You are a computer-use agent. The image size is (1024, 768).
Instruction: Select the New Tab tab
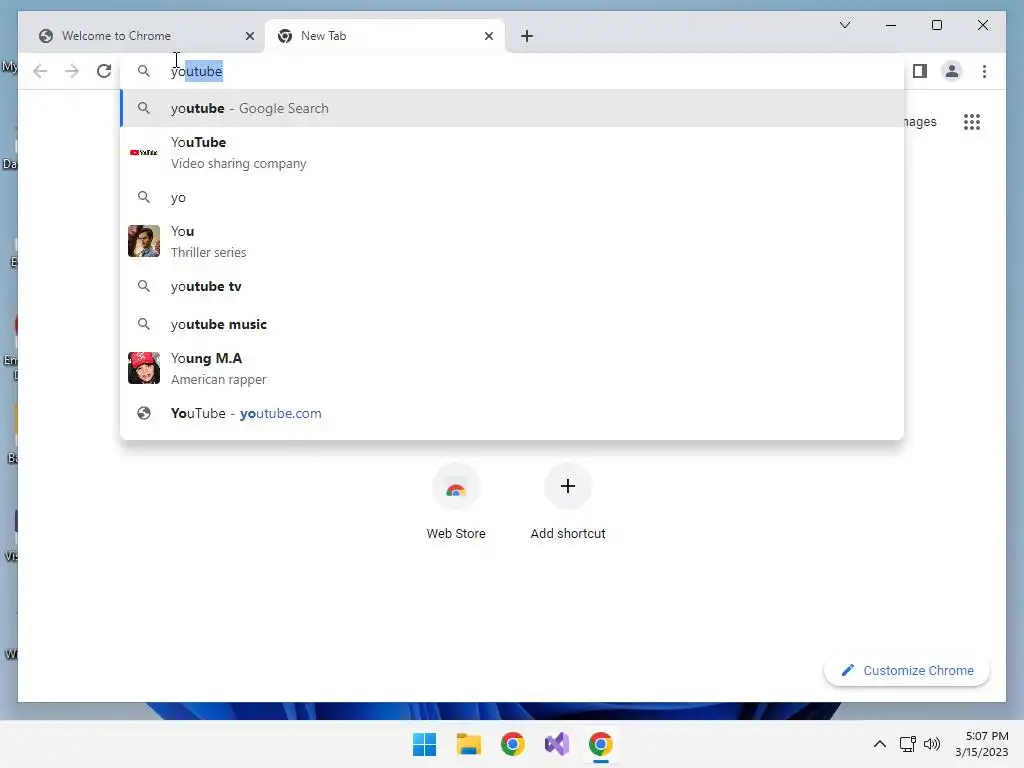point(384,36)
